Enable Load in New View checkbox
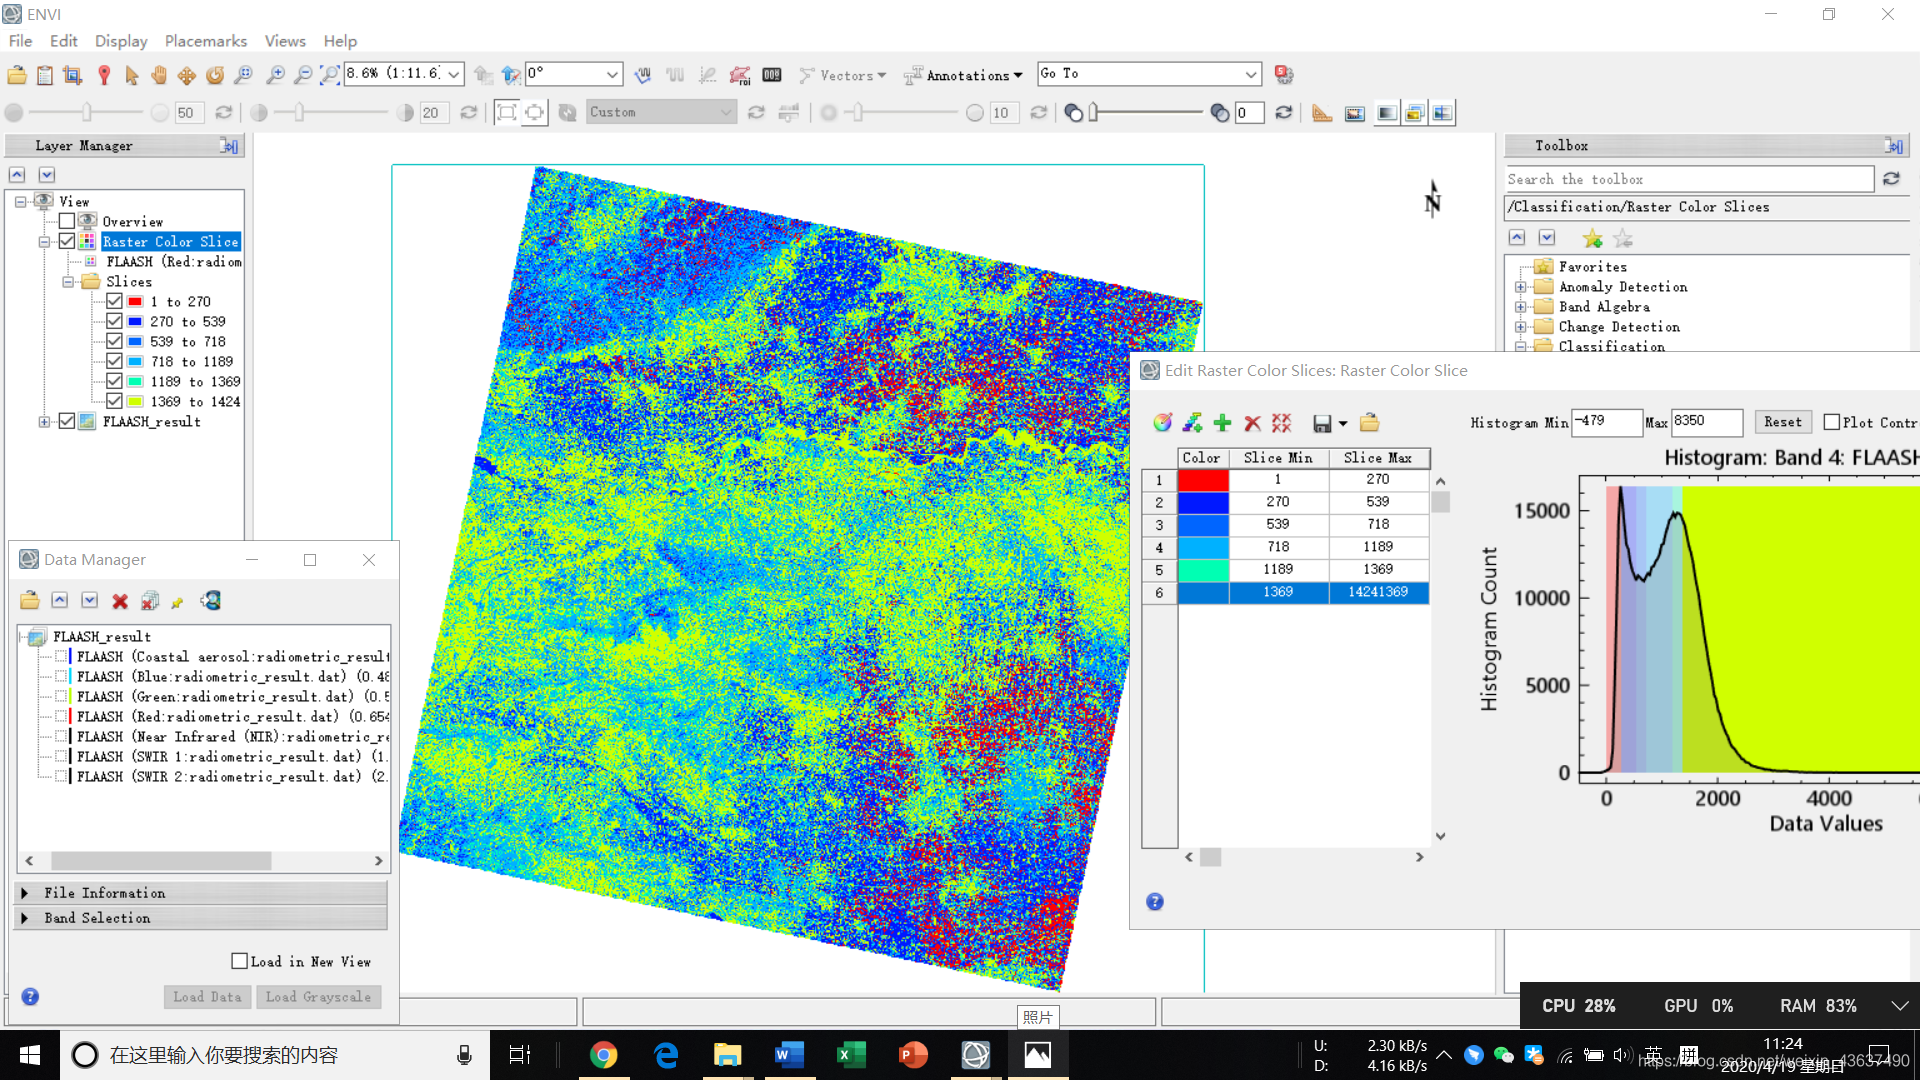 240,961
